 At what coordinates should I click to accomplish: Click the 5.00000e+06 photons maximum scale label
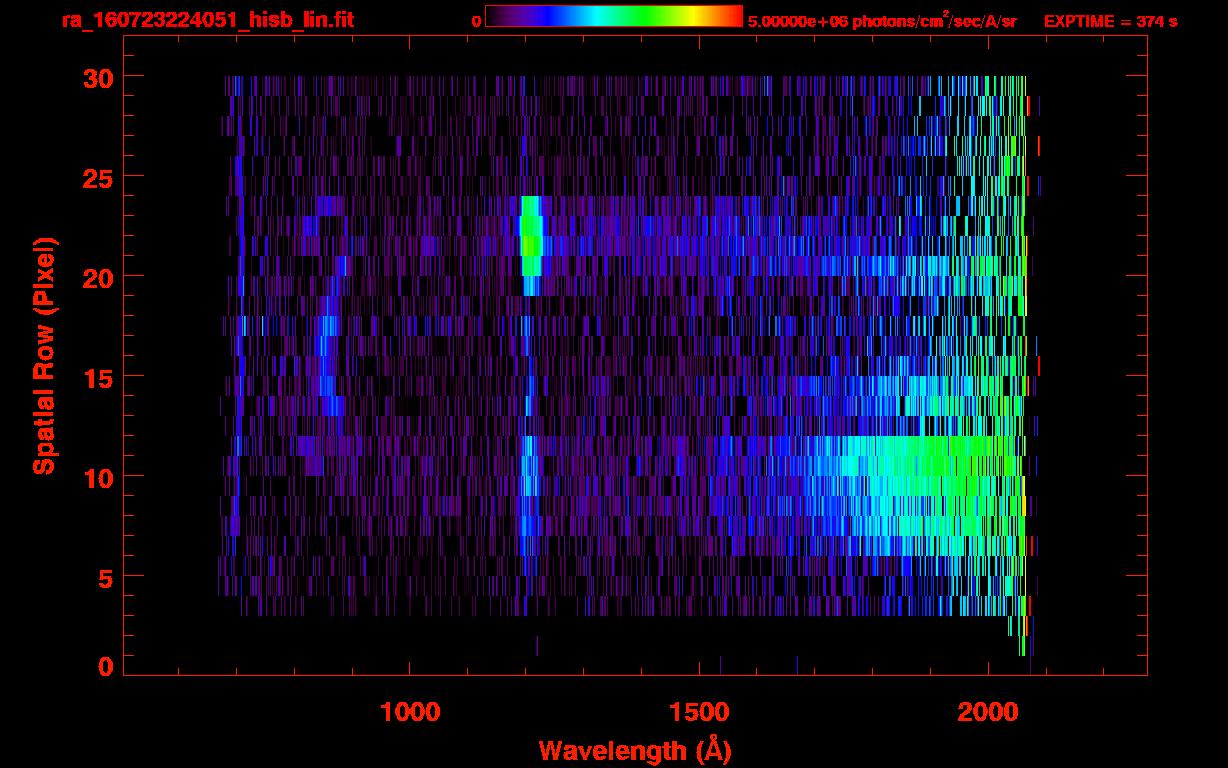(x=881, y=21)
